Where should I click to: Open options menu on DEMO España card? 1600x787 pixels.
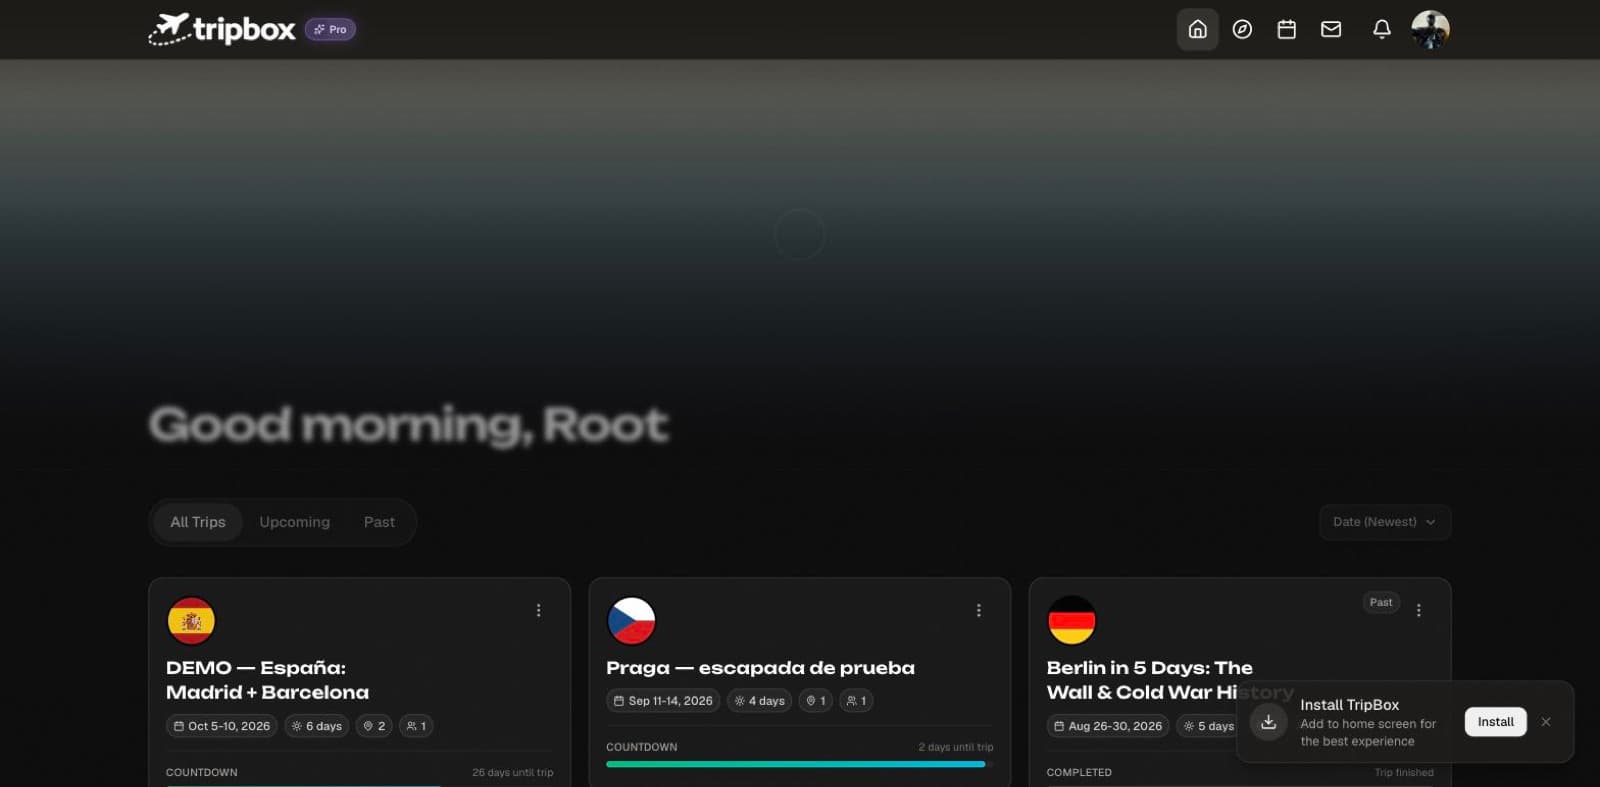tap(538, 610)
